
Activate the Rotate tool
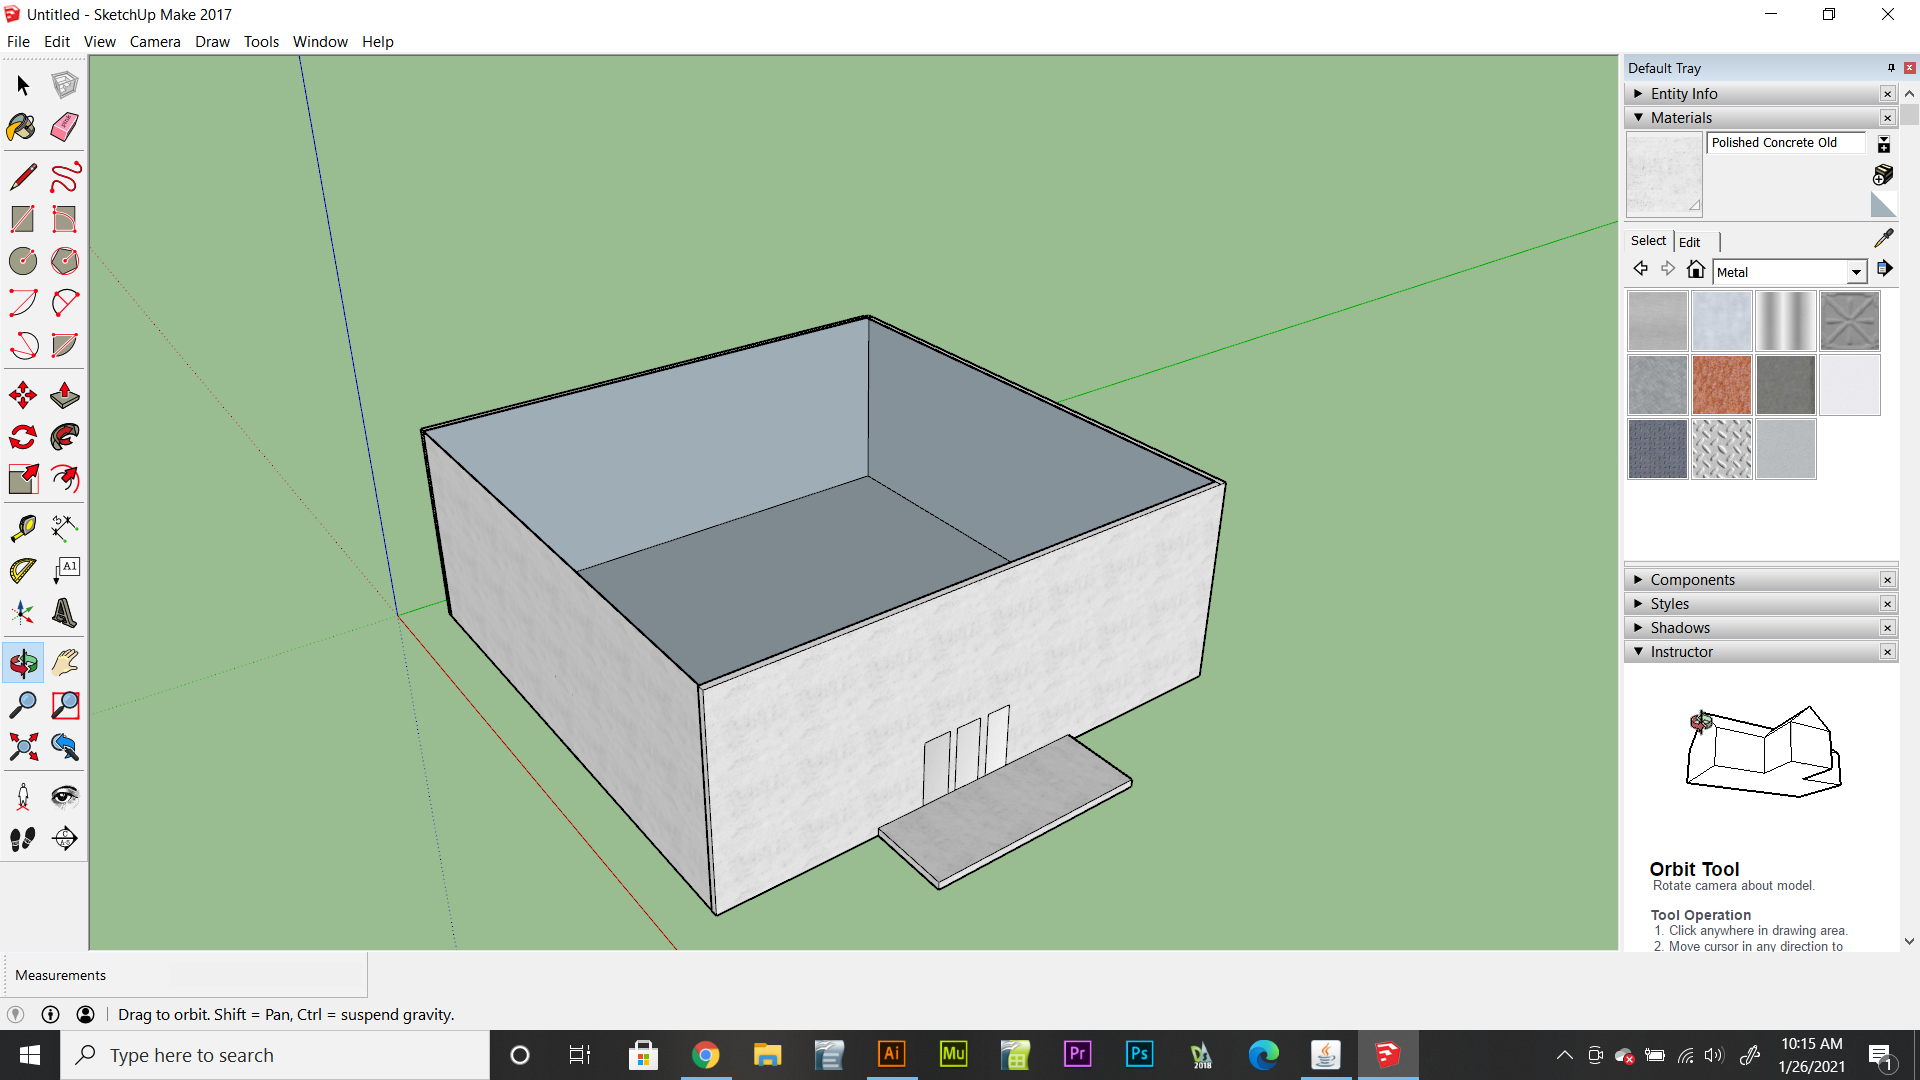23,437
